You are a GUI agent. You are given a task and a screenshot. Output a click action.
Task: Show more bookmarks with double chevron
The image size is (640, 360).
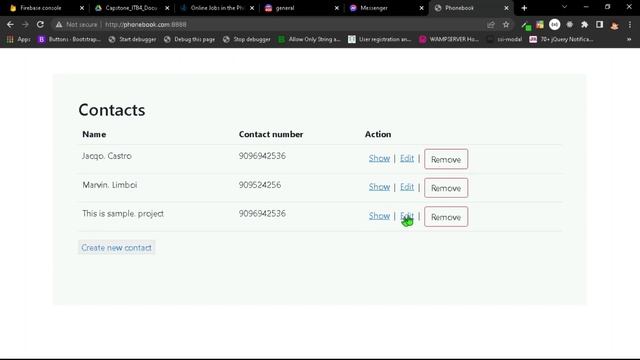coord(629,40)
